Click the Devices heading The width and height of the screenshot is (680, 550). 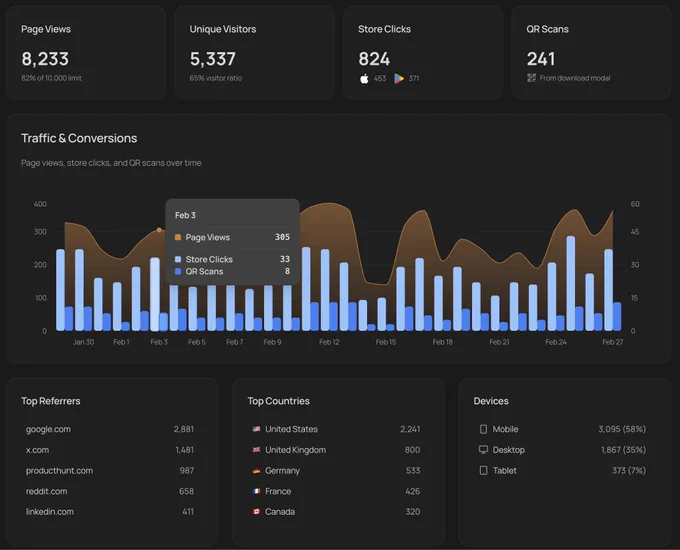click(491, 401)
